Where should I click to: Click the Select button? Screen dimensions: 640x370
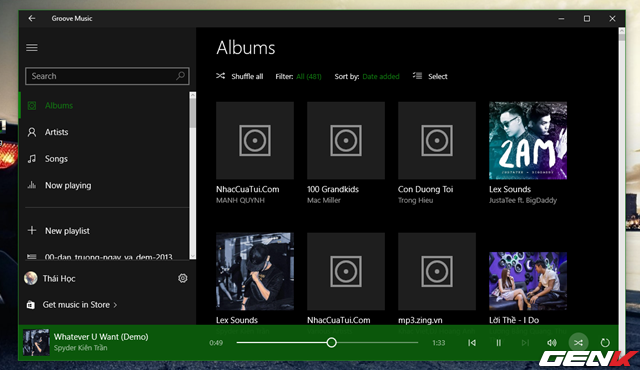click(x=430, y=76)
